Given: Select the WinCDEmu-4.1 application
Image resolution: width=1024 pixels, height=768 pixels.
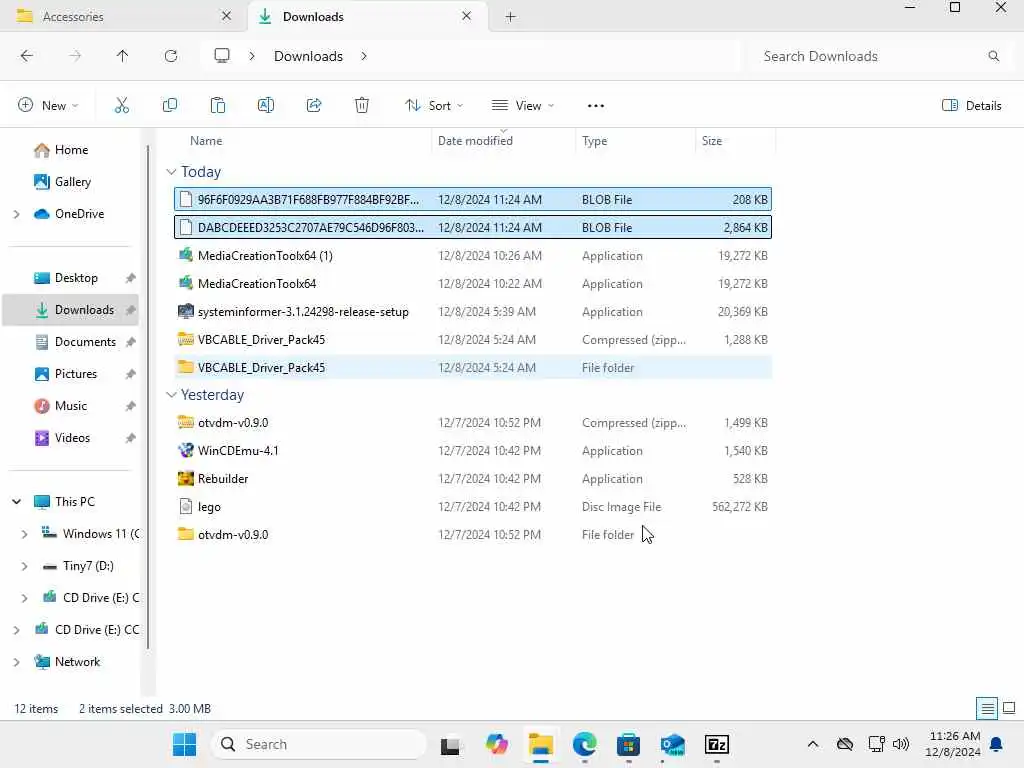Looking at the screenshot, I should pyautogui.click(x=473, y=451).
